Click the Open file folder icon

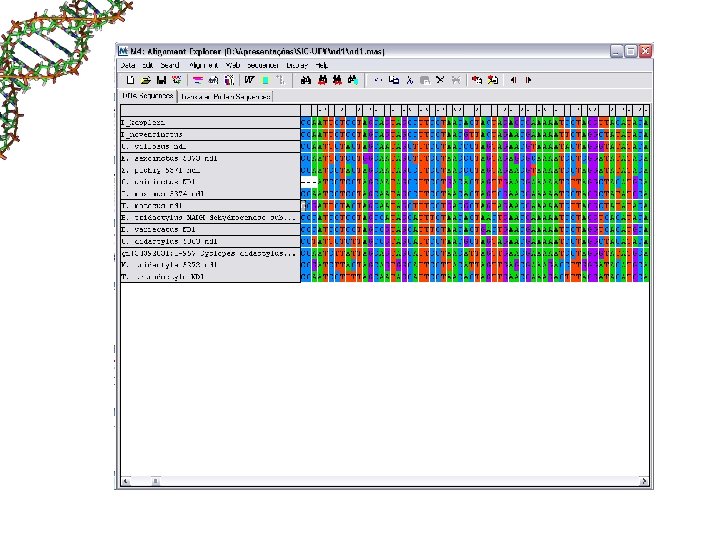146,80
